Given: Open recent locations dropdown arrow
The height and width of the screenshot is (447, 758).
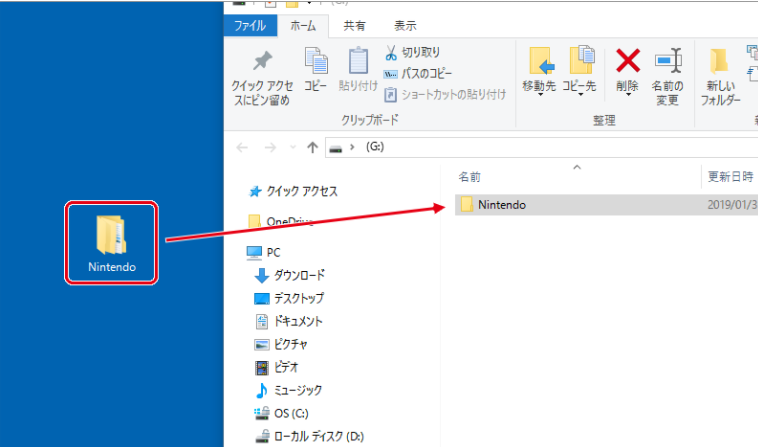Looking at the screenshot, I should tap(292, 147).
